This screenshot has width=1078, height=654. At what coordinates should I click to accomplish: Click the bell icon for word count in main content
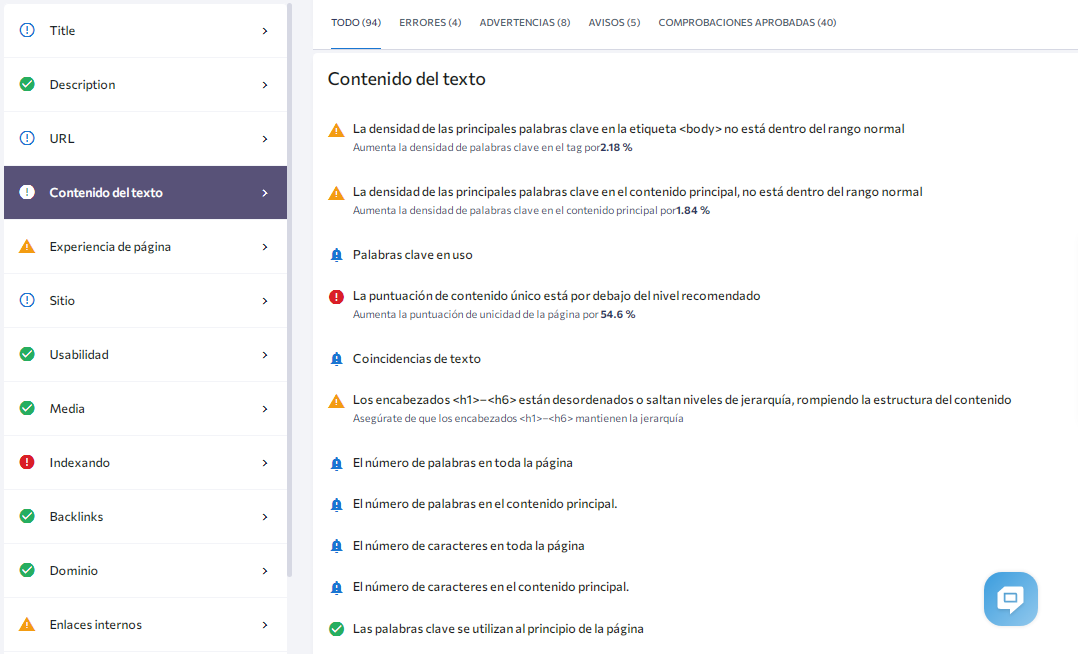pyautogui.click(x=336, y=505)
